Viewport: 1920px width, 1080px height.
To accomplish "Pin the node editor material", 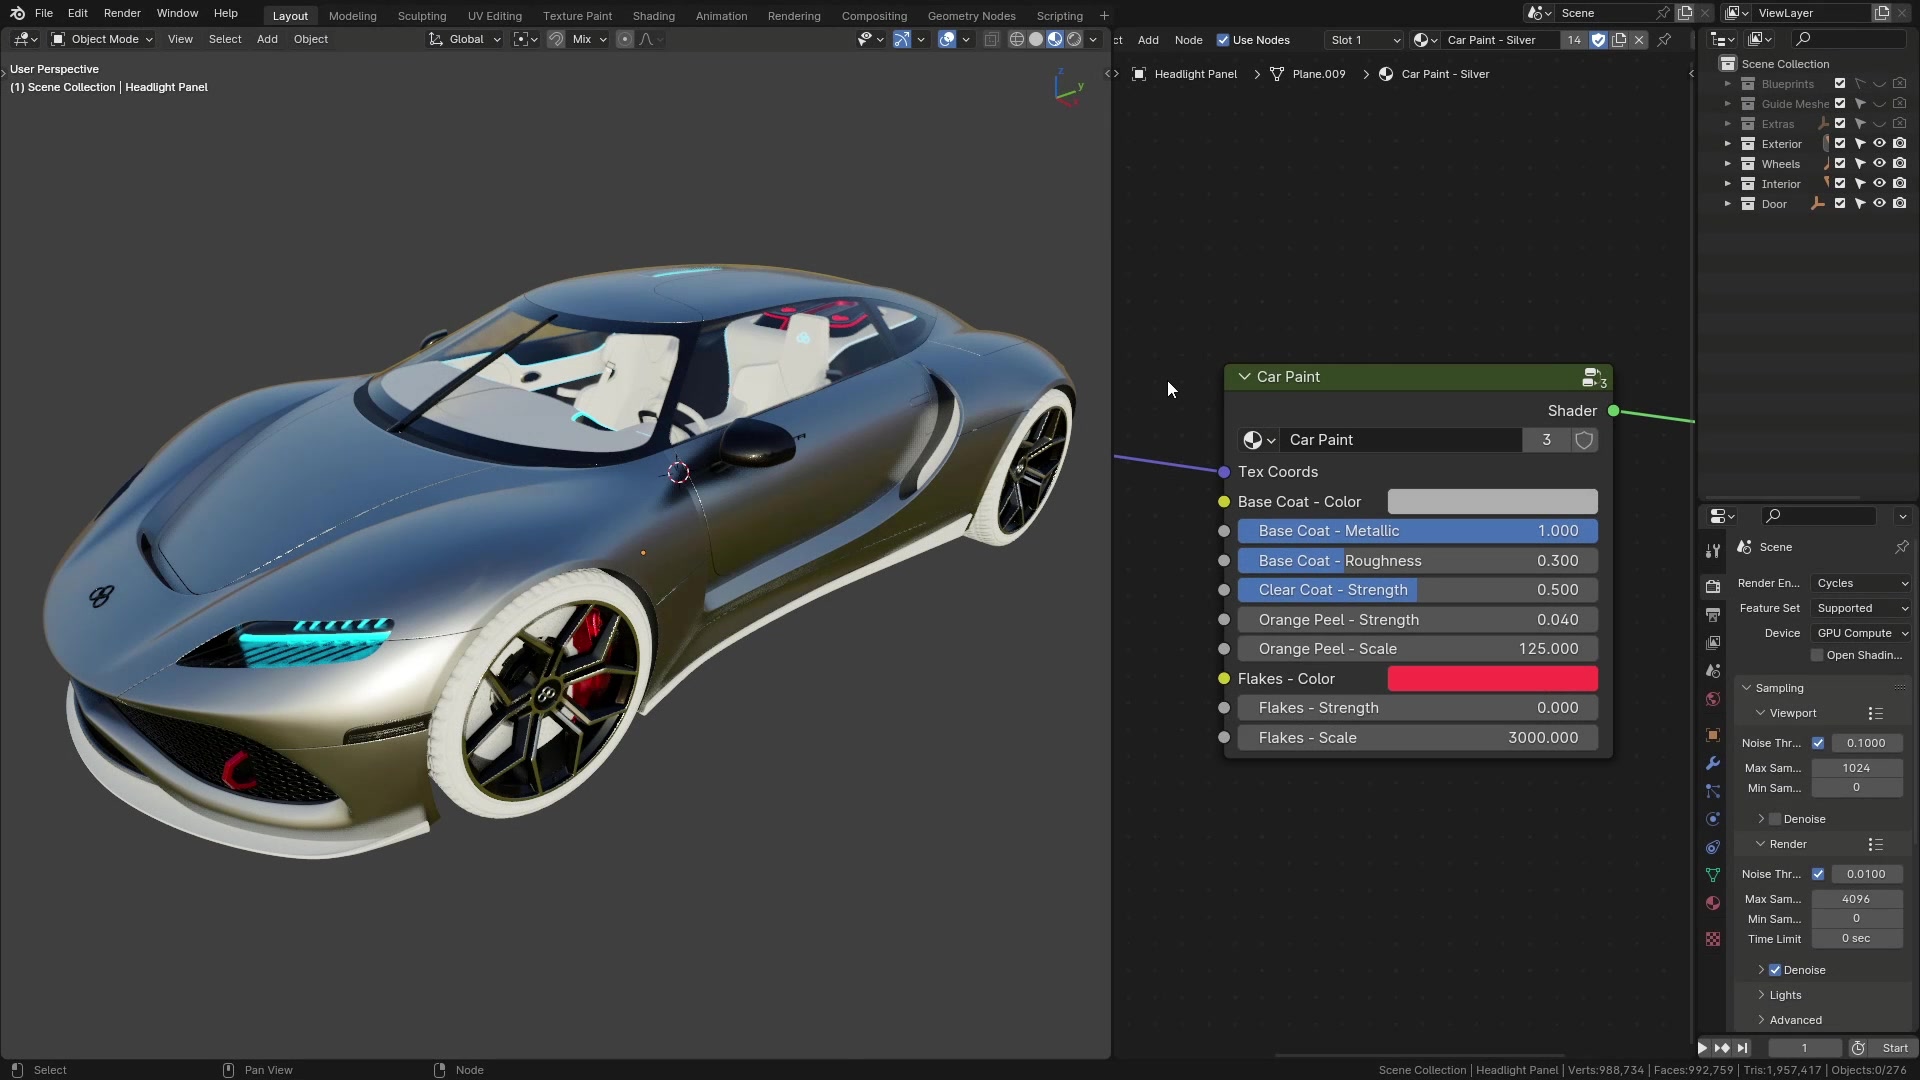I will [x=1664, y=40].
